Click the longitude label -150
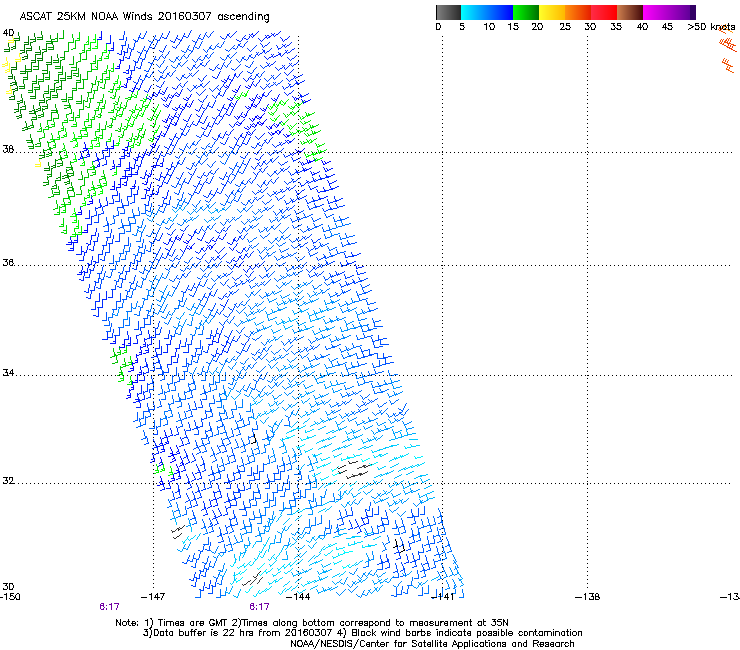Viewport: 740px width, 650px height. tap(10, 597)
